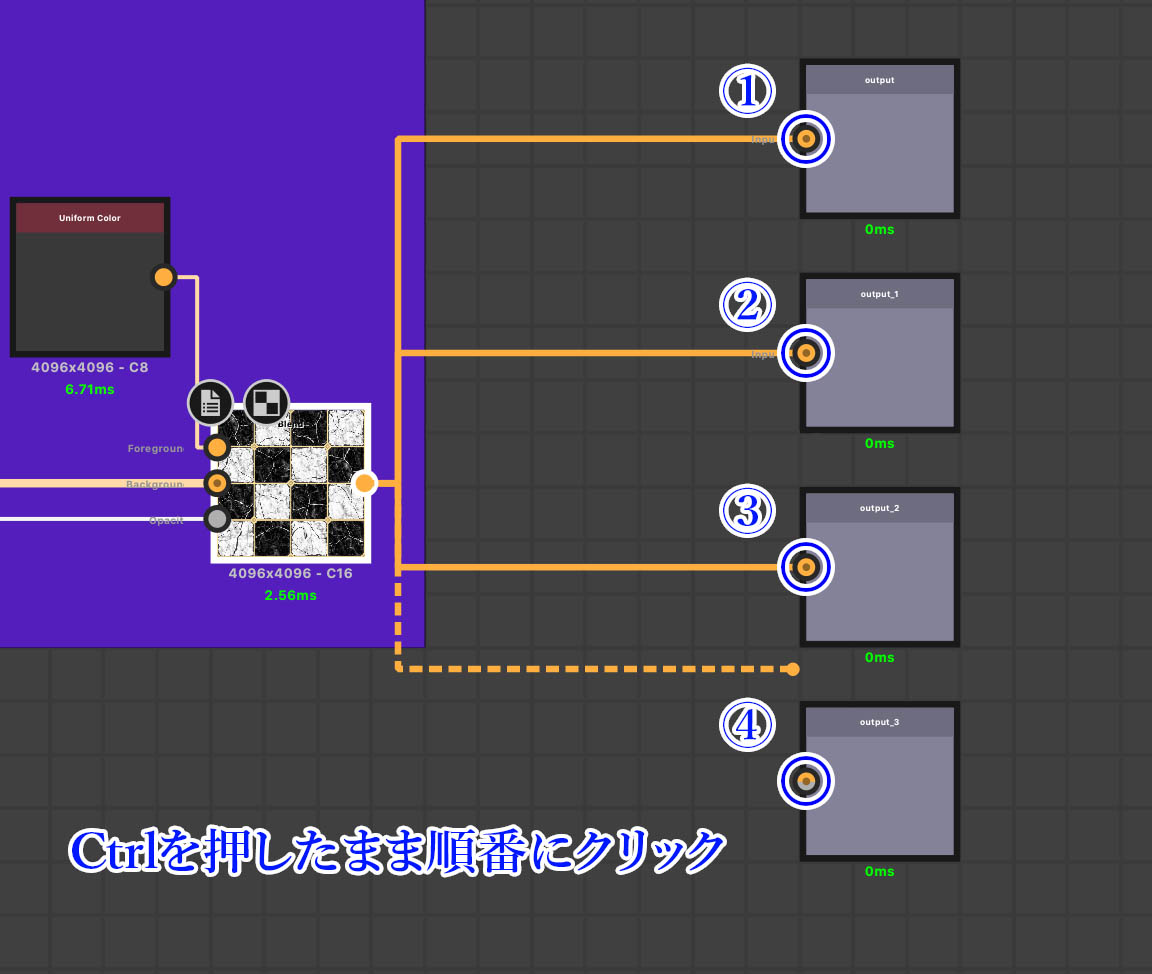Click the checker badge icon above Blend node
1152x974 pixels.
pos(266,403)
